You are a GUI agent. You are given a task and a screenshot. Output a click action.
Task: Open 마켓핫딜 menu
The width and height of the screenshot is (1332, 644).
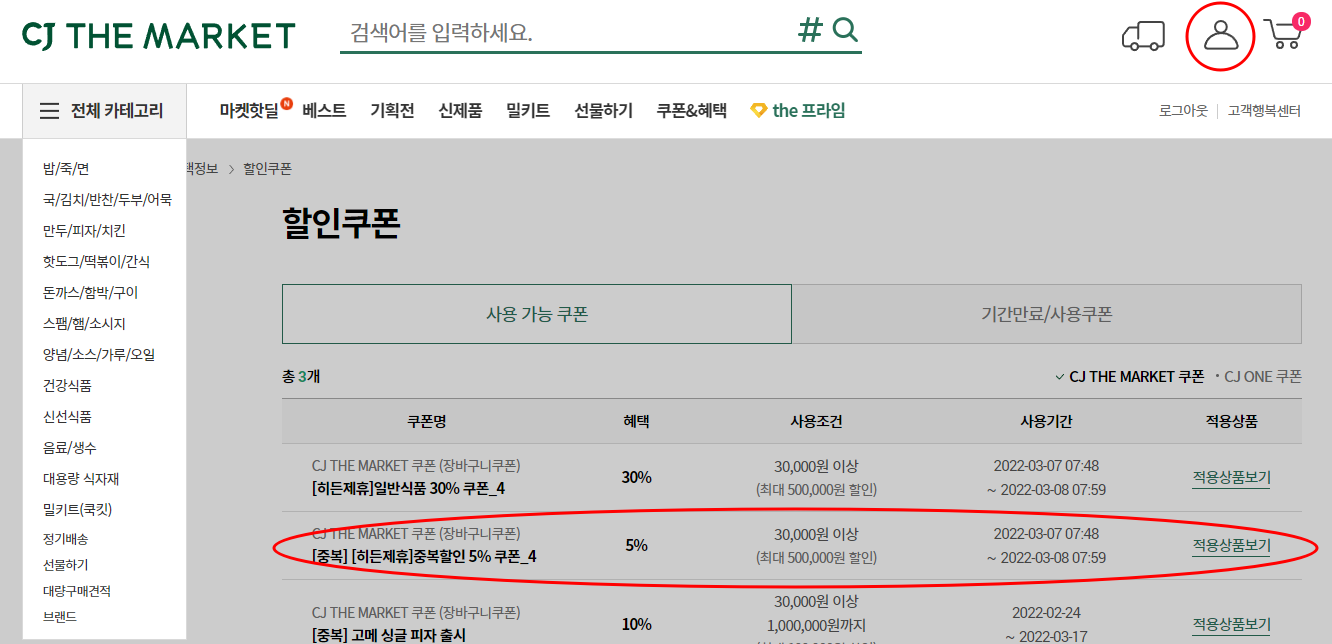click(x=249, y=111)
